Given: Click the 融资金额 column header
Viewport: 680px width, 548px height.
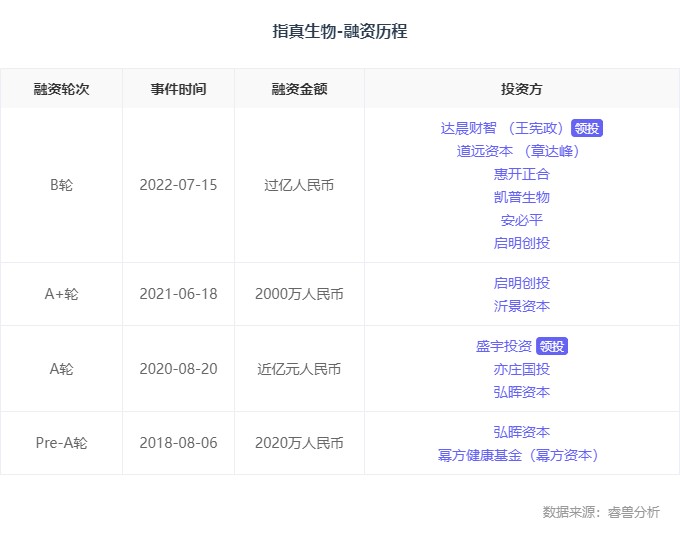Looking at the screenshot, I should [x=299, y=89].
